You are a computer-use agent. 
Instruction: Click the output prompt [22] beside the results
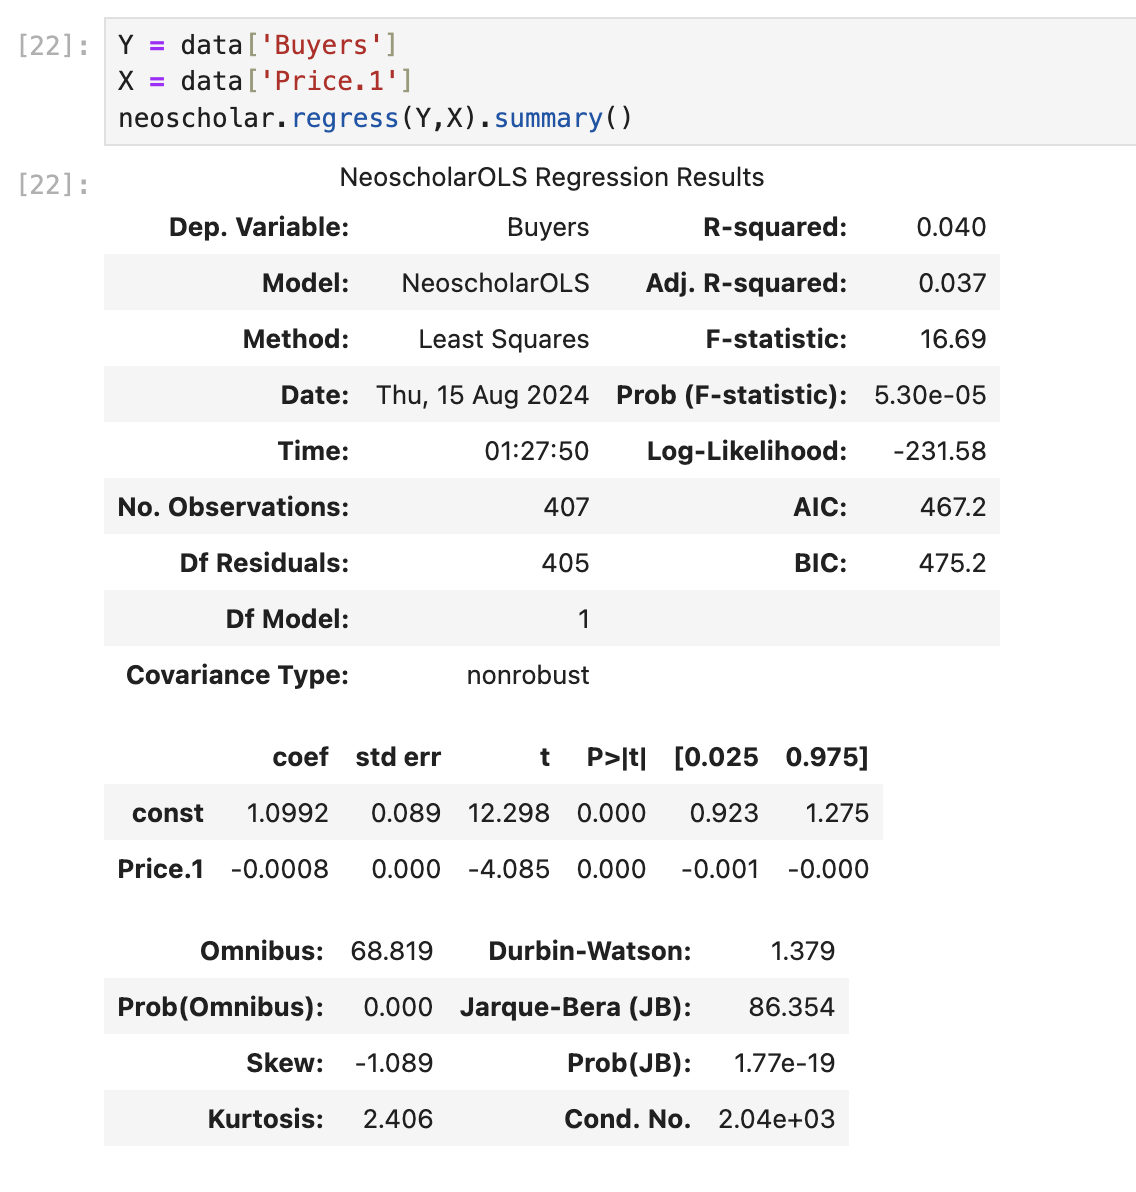click(x=53, y=185)
